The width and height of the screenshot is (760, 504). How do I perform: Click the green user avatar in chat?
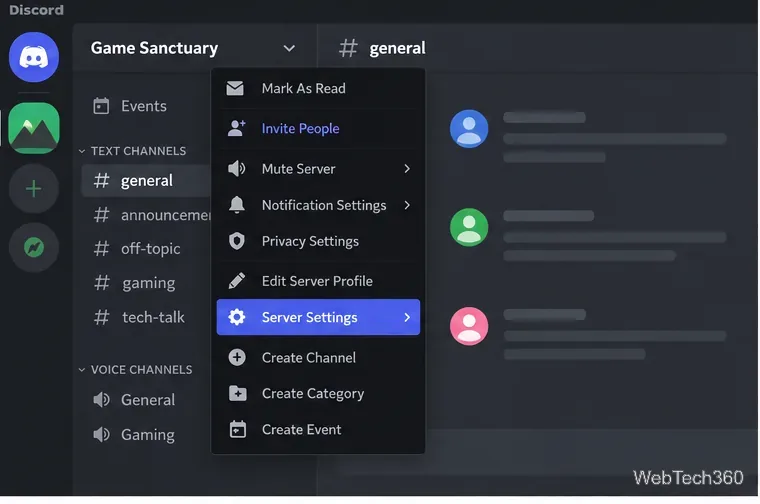click(469, 227)
